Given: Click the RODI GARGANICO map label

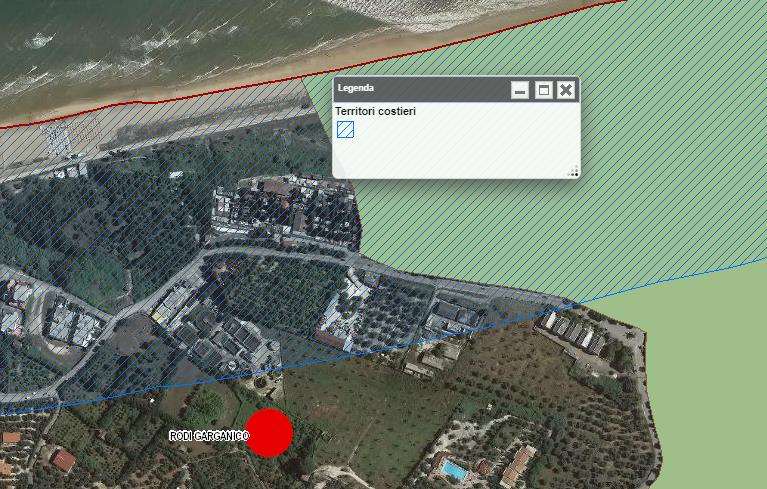Looking at the screenshot, I should [x=209, y=436].
